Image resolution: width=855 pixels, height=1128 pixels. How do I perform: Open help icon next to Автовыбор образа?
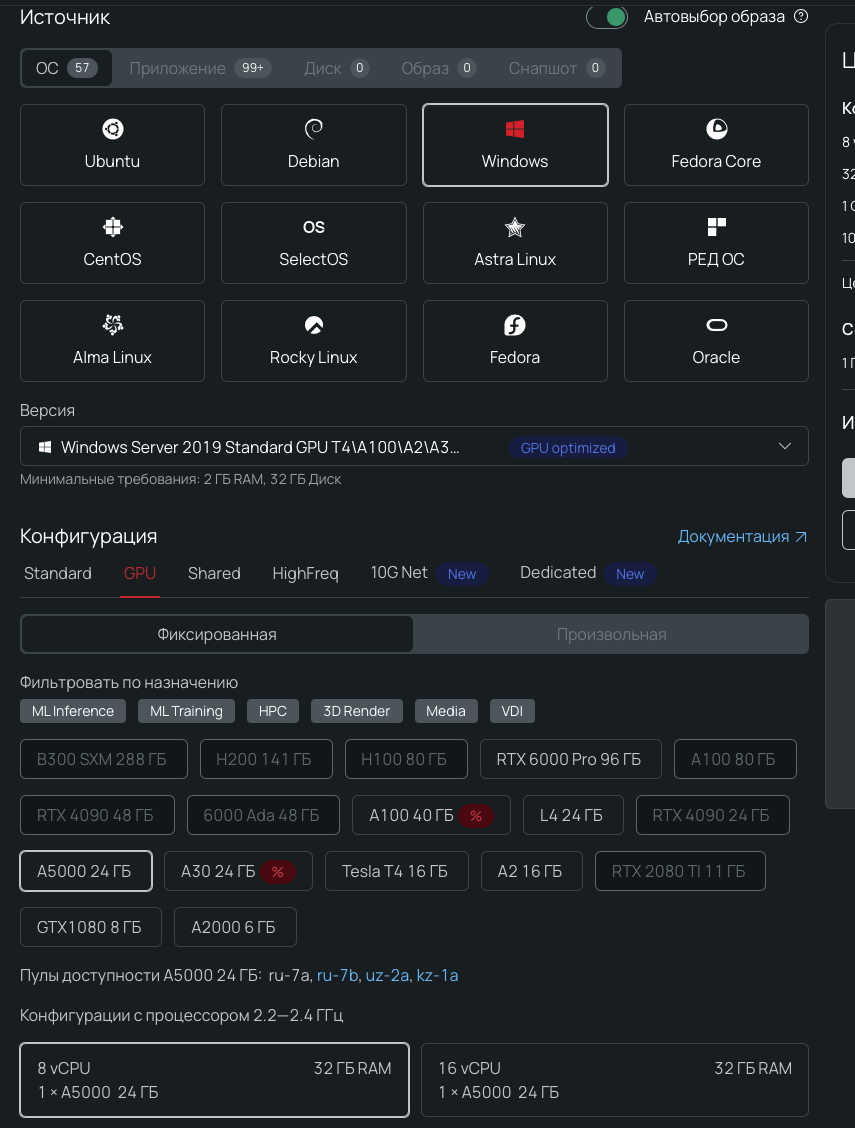[x=801, y=17]
